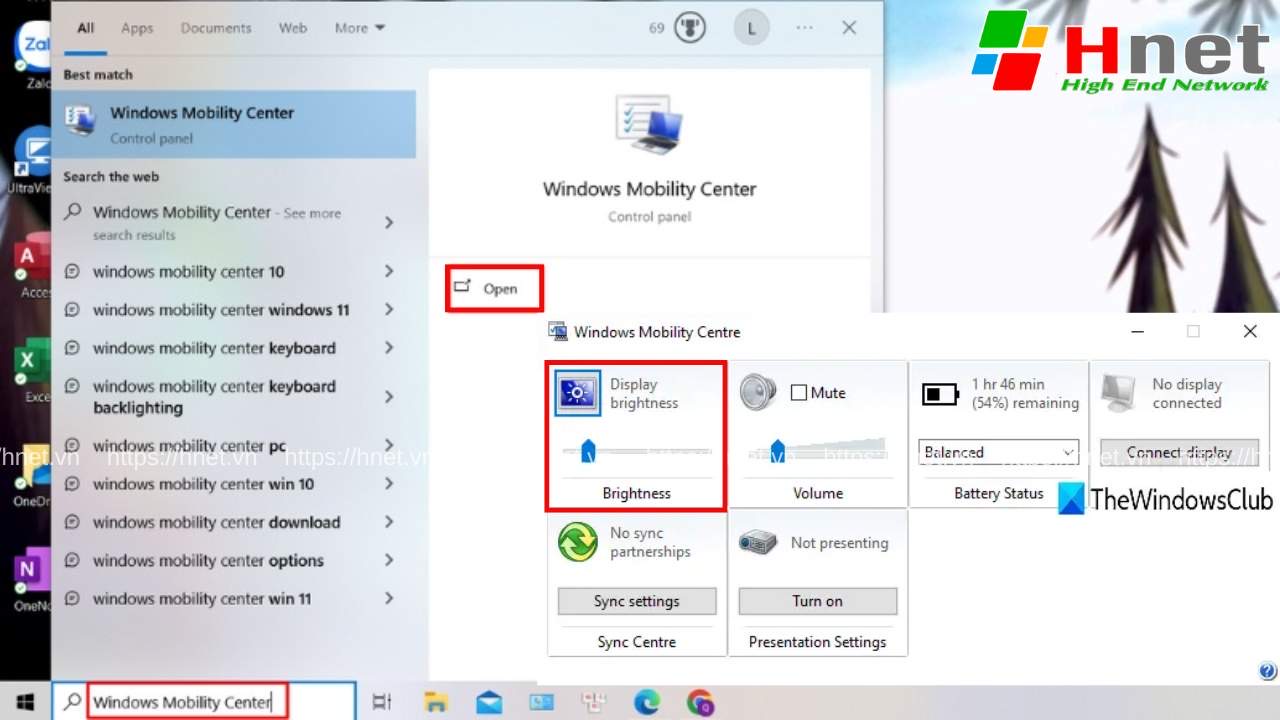The image size is (1280, 720).
Task: Expand 'windows mobility center options' arrow
Action: tap(389, 560)
